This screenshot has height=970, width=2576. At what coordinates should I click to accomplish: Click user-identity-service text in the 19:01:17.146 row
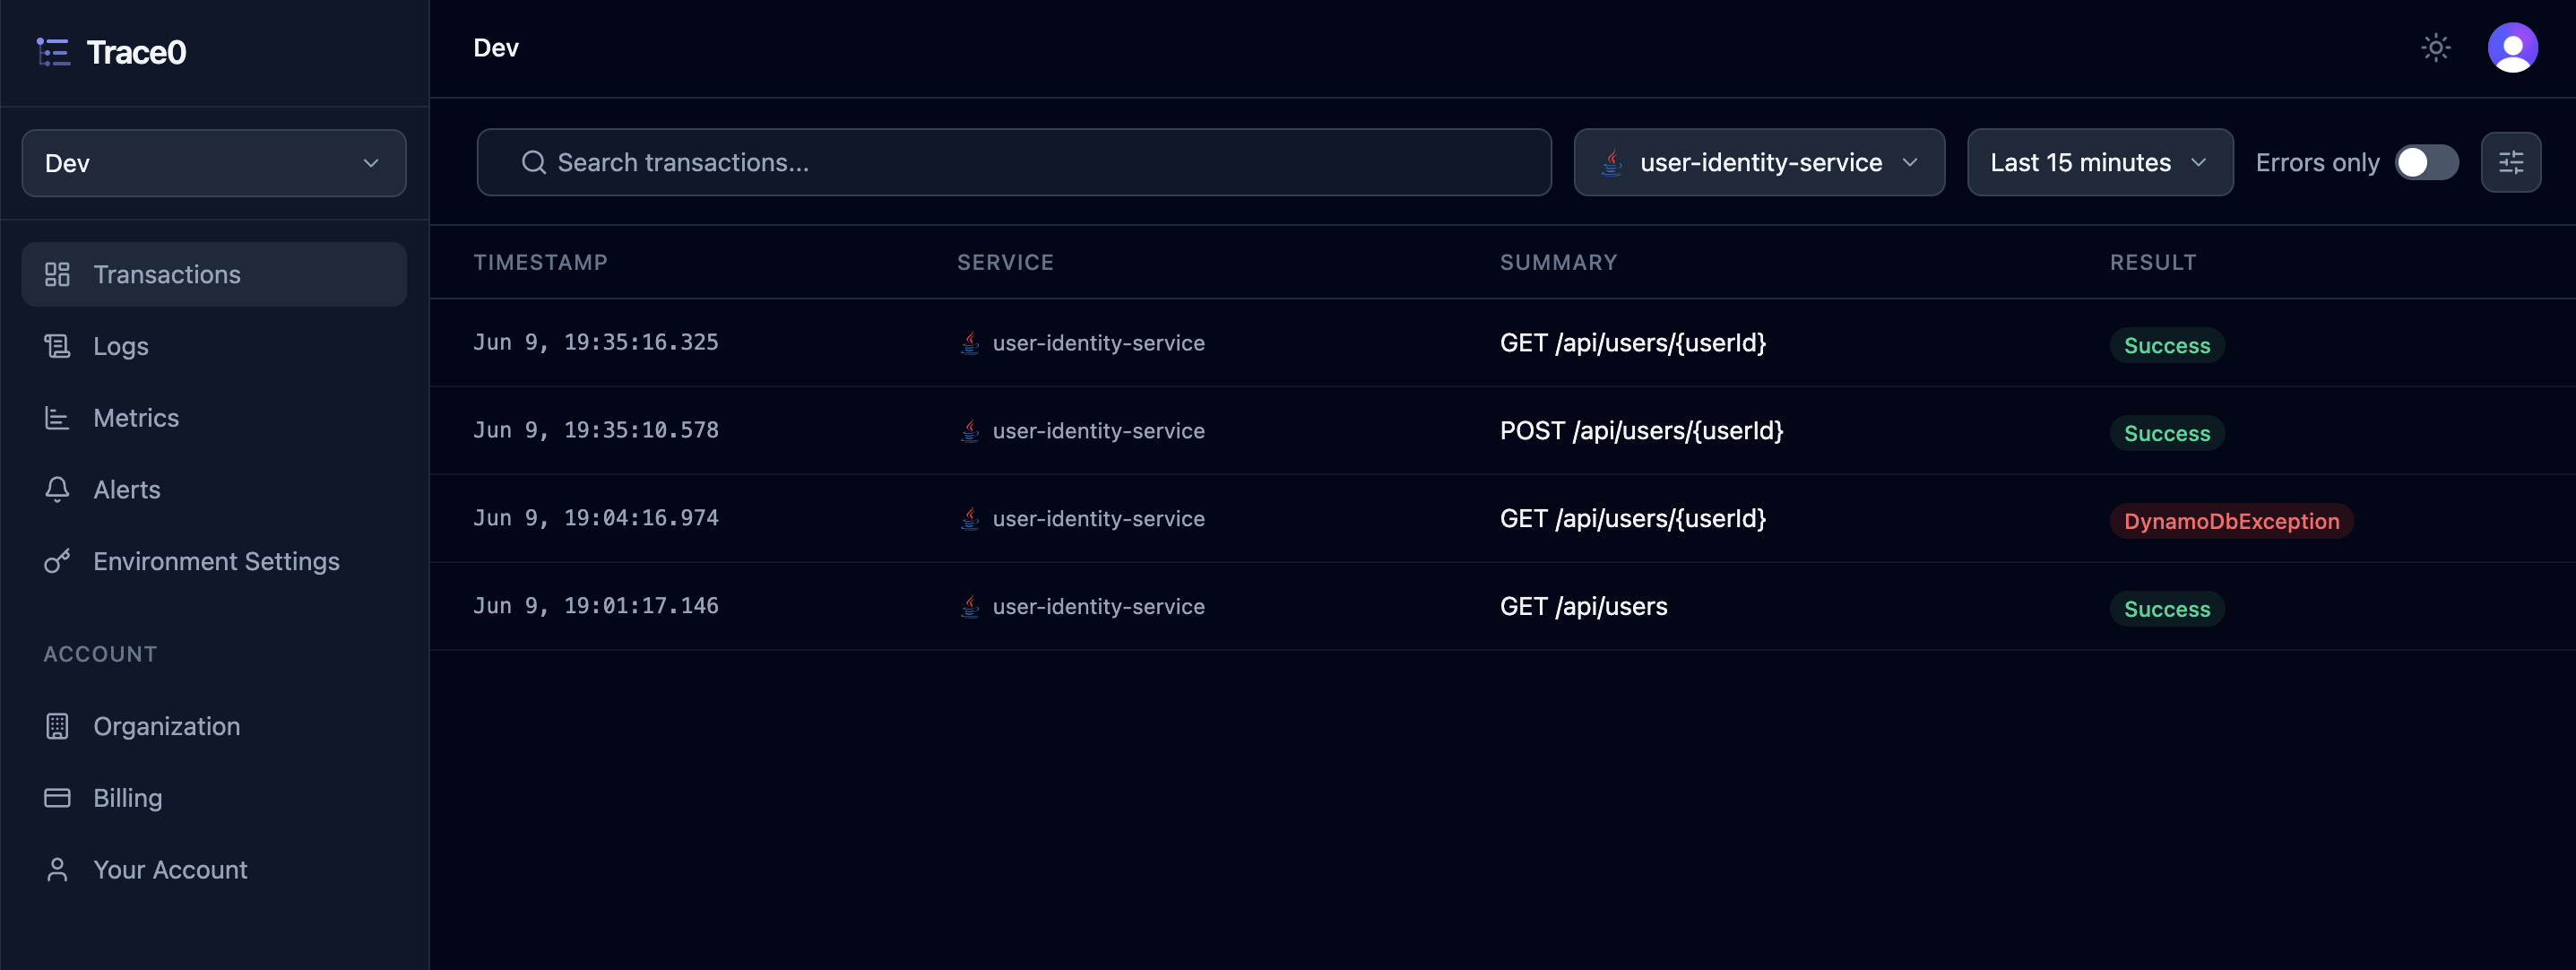point(1098,607)
